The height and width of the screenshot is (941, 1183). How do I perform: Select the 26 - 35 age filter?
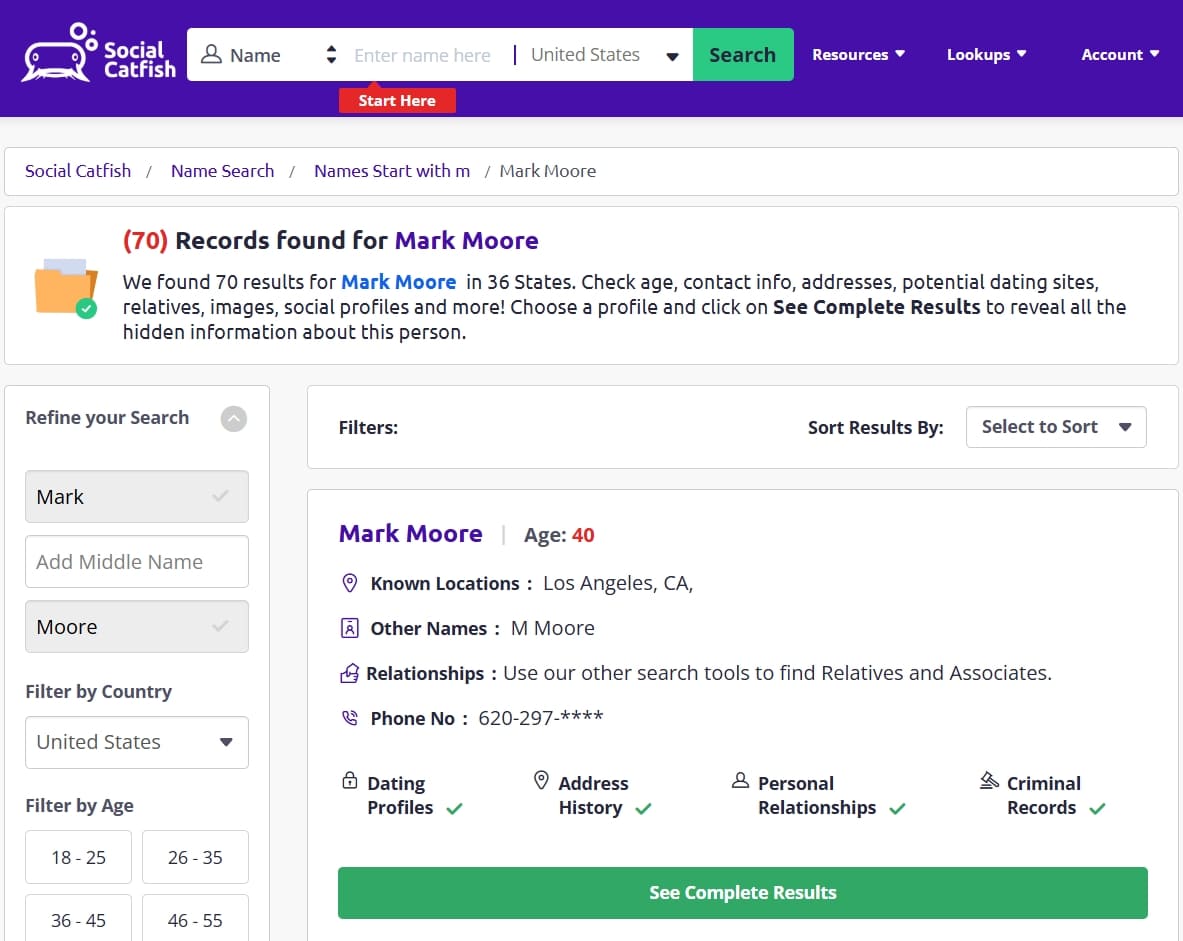(195, 857)
